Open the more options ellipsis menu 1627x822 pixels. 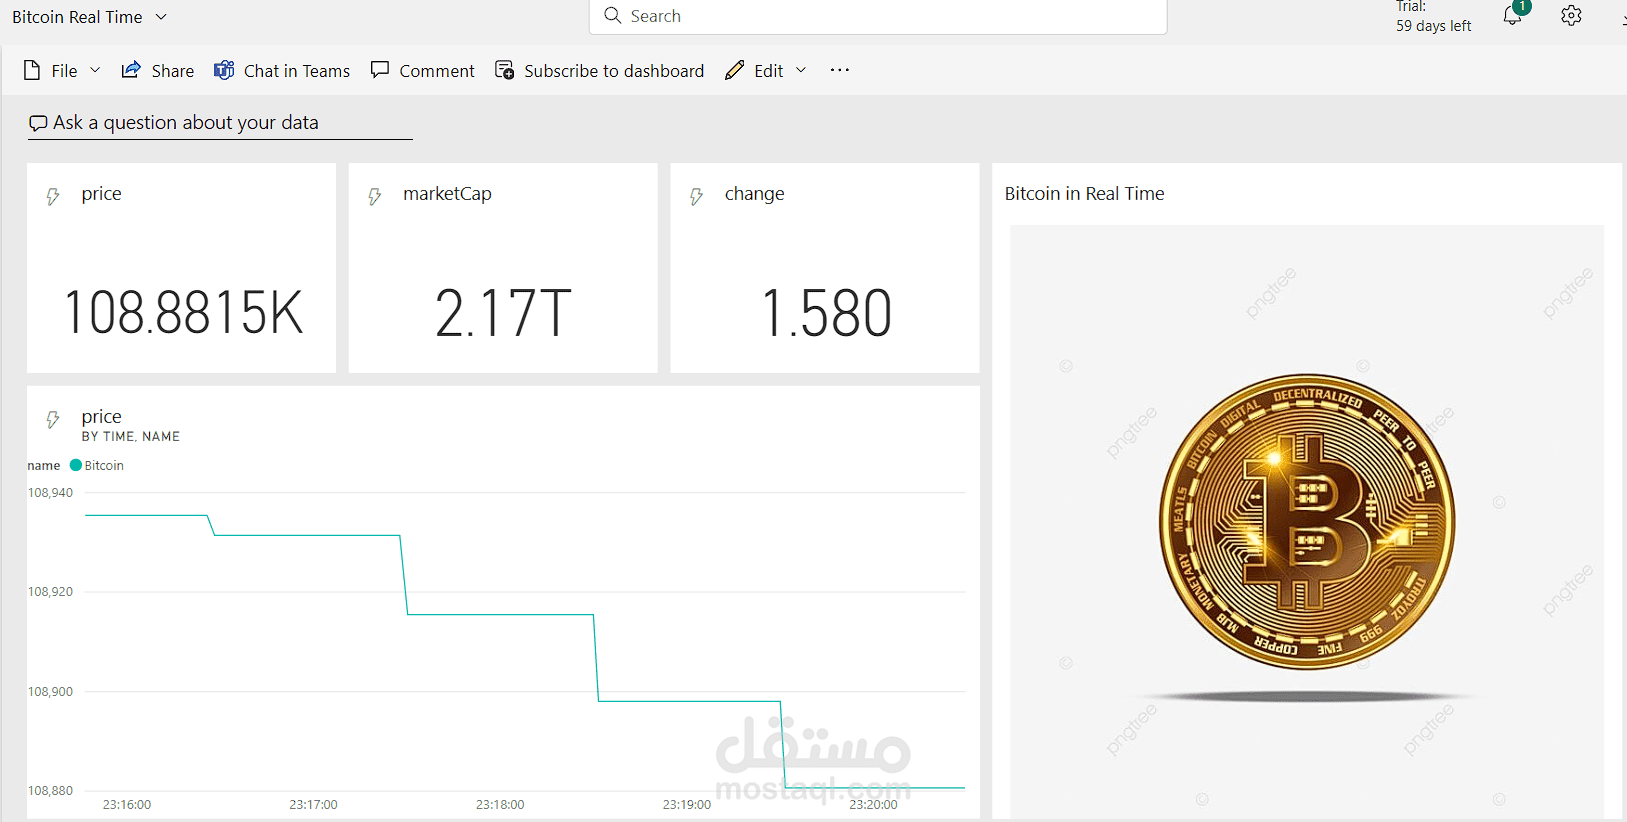840,70
